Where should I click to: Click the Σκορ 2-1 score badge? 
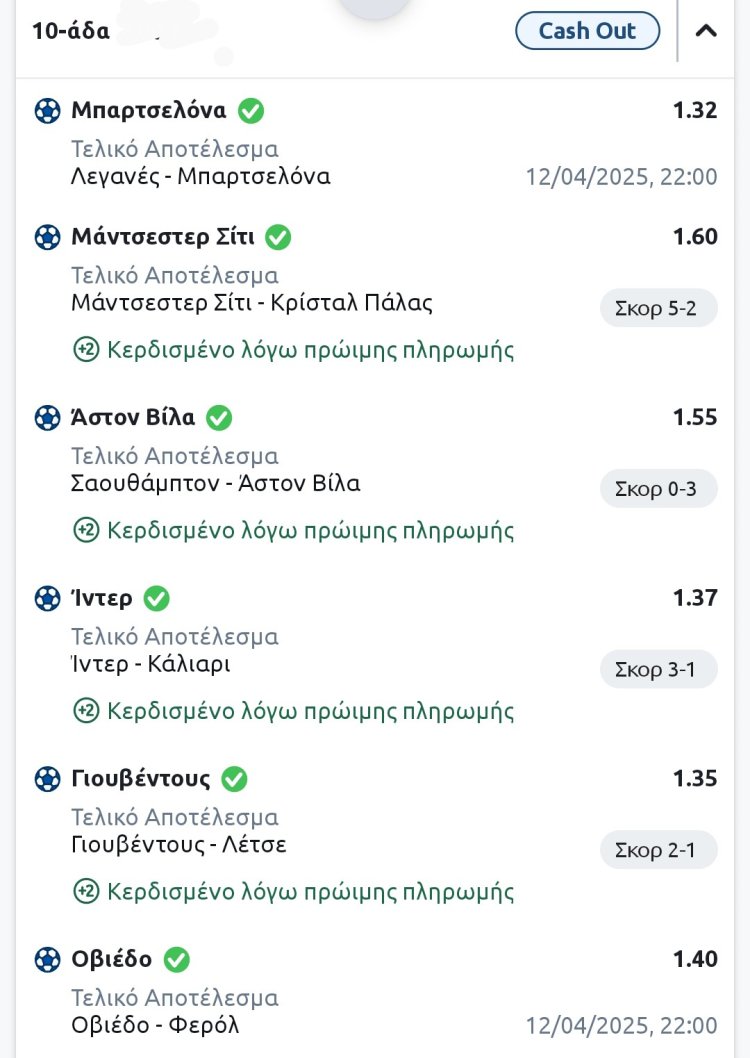[x=658, y=850]
